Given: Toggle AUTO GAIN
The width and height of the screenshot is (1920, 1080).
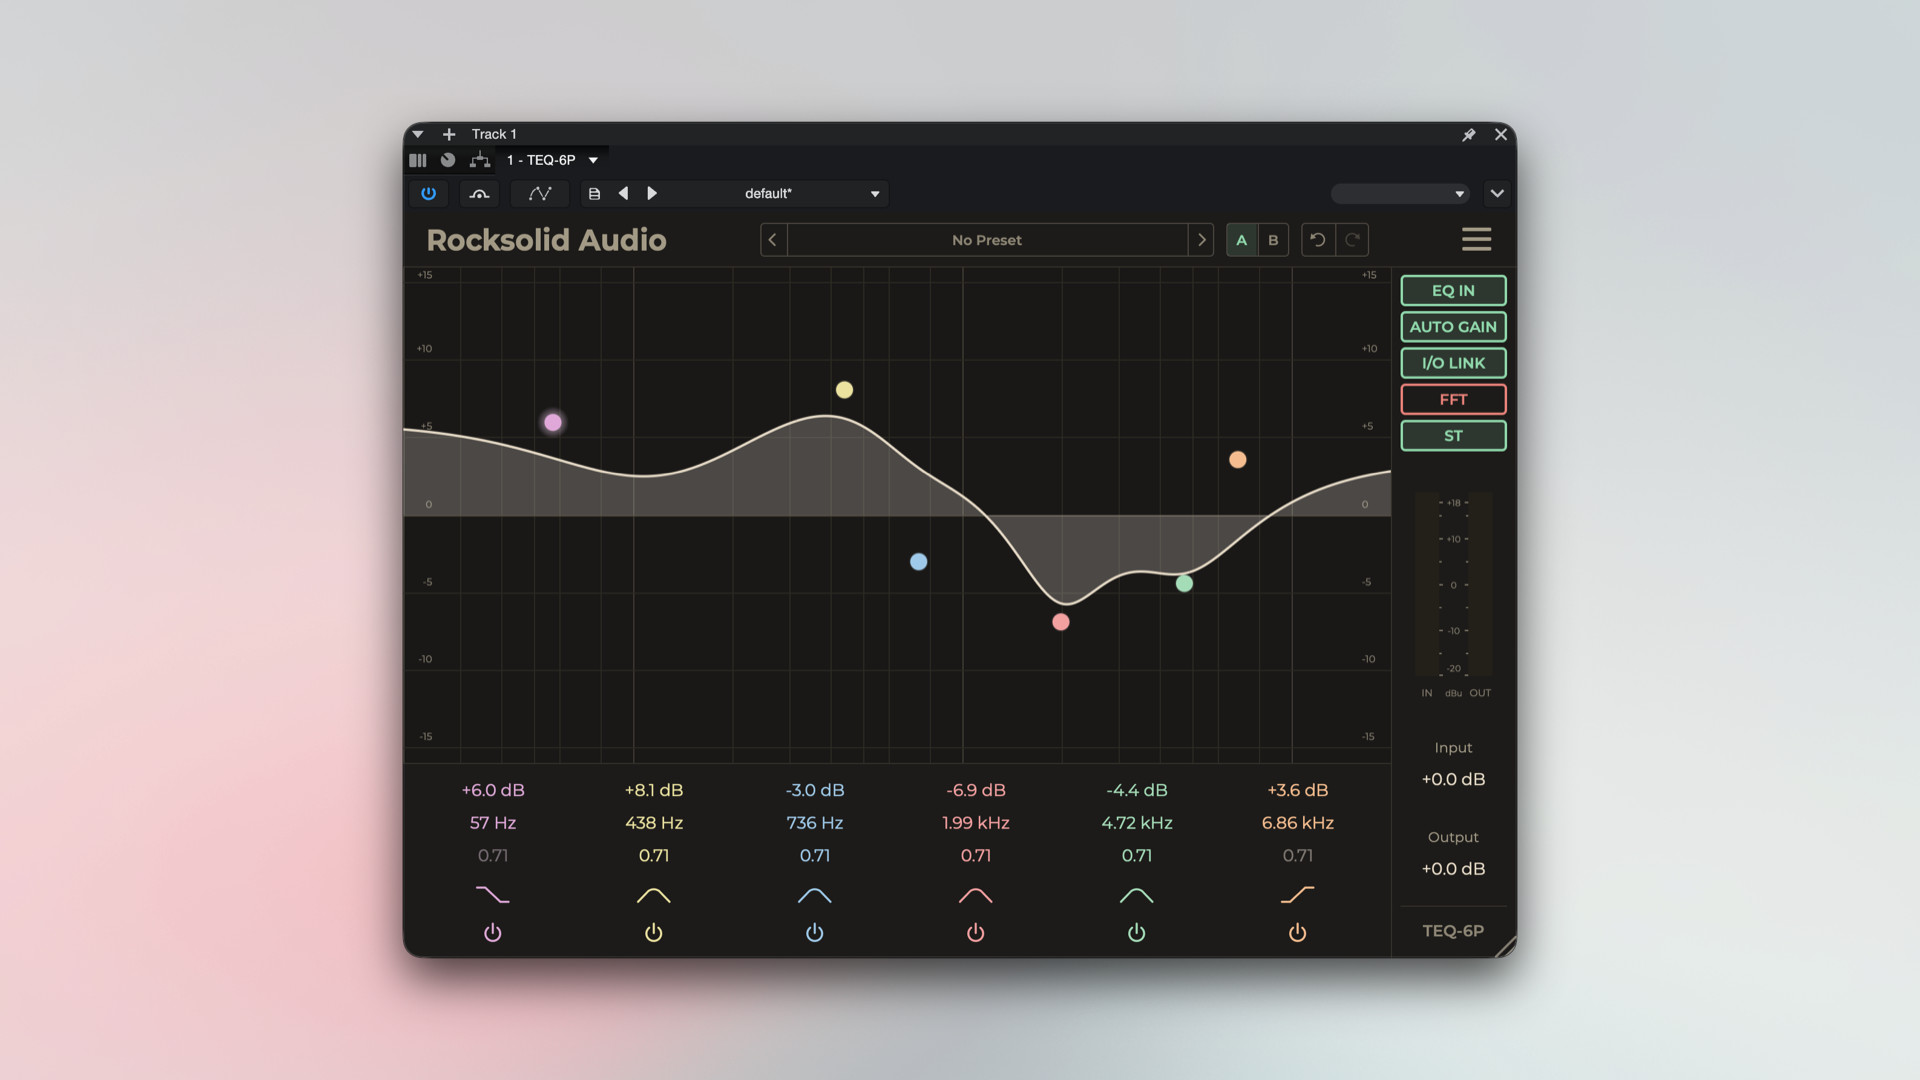Looking at the screenshot, I should [1453, 327].
